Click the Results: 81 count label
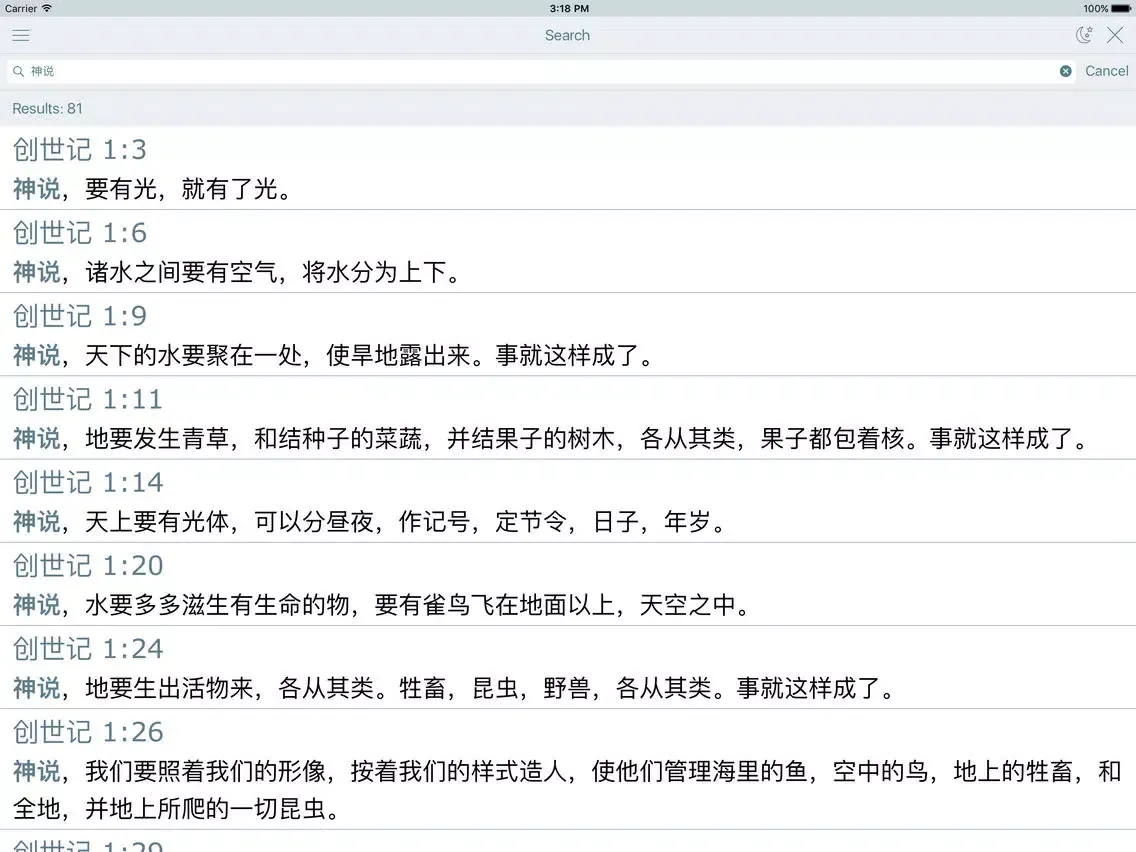This screenshot has height=852, width=1136. [x=47, y=109]
